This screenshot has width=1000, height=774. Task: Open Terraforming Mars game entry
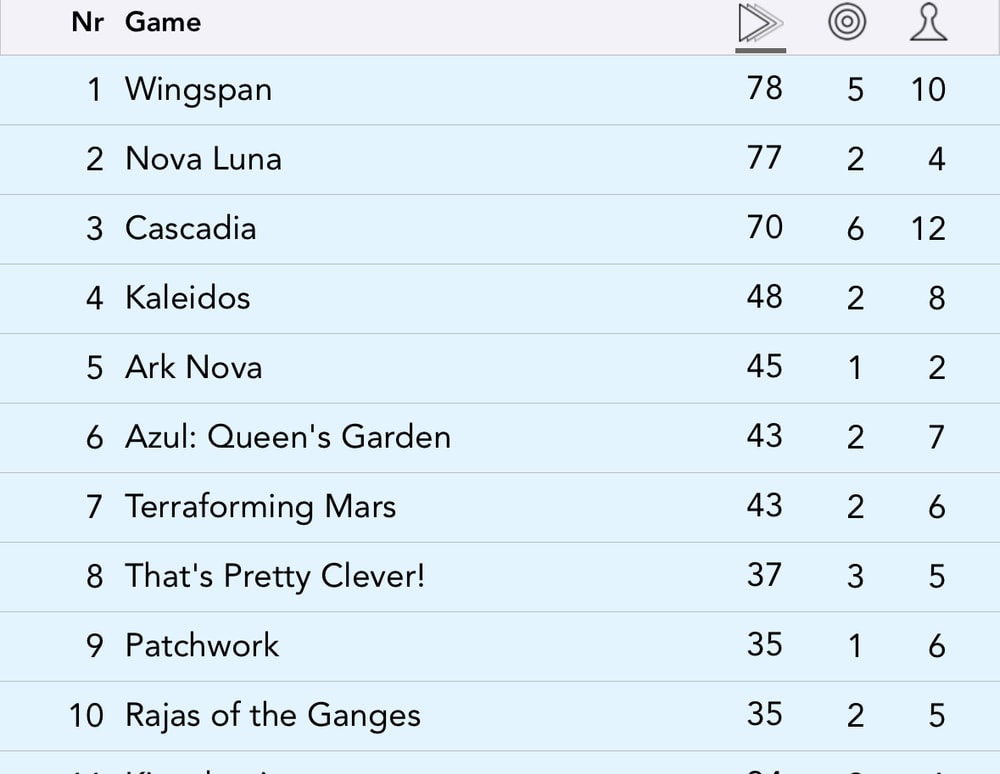(x=260, y=506)
